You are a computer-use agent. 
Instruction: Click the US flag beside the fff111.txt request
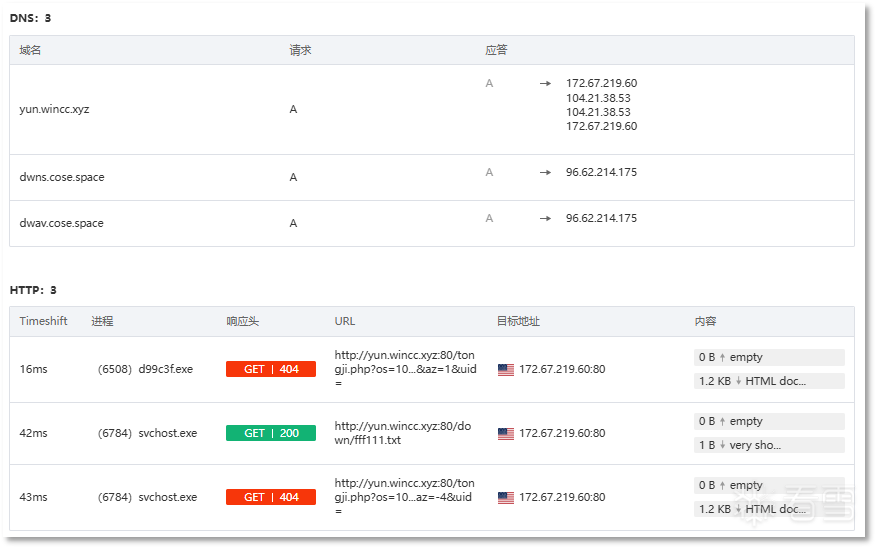pos(505,433)
